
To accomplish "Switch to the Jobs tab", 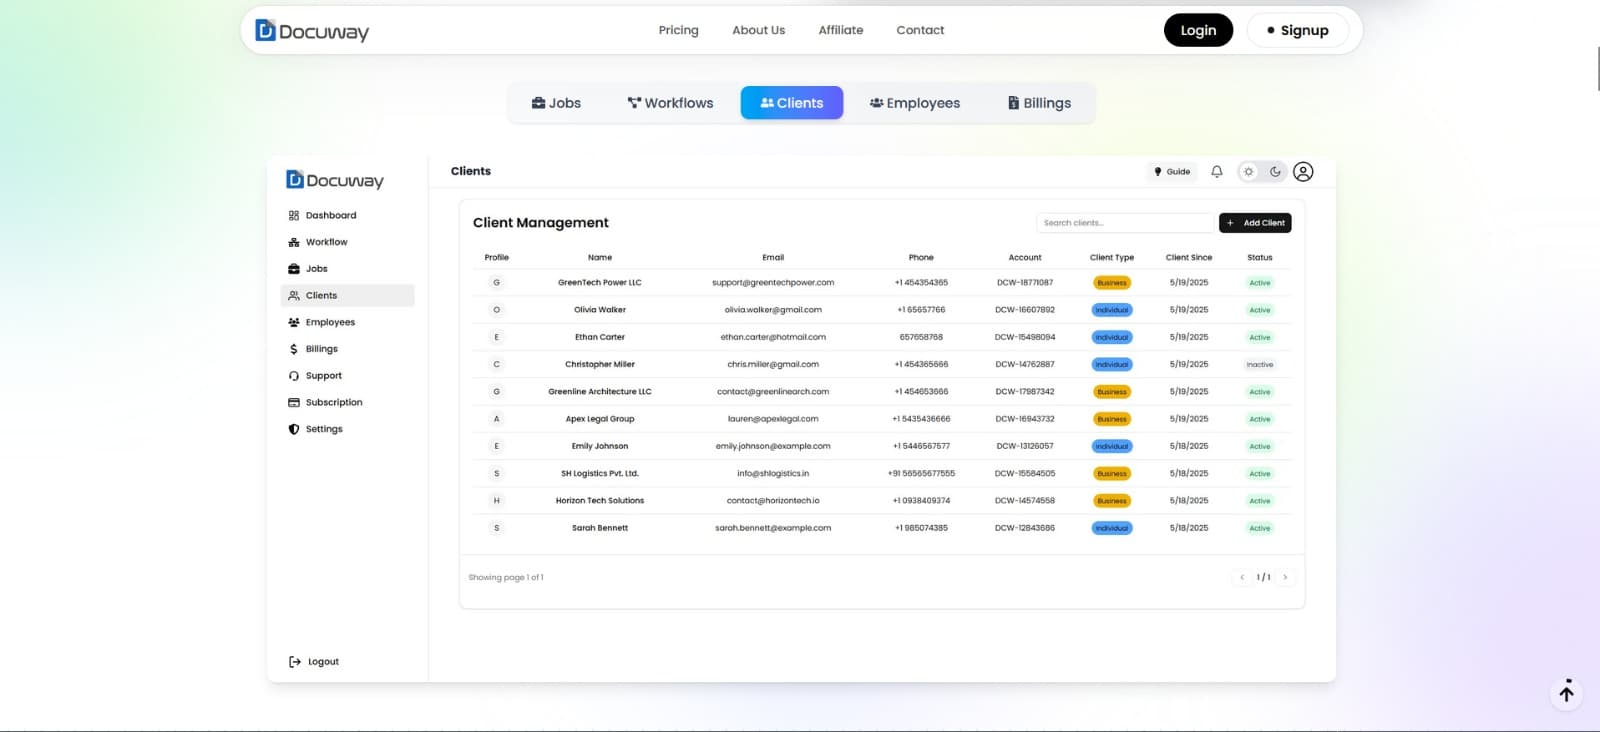I will 556,103.
